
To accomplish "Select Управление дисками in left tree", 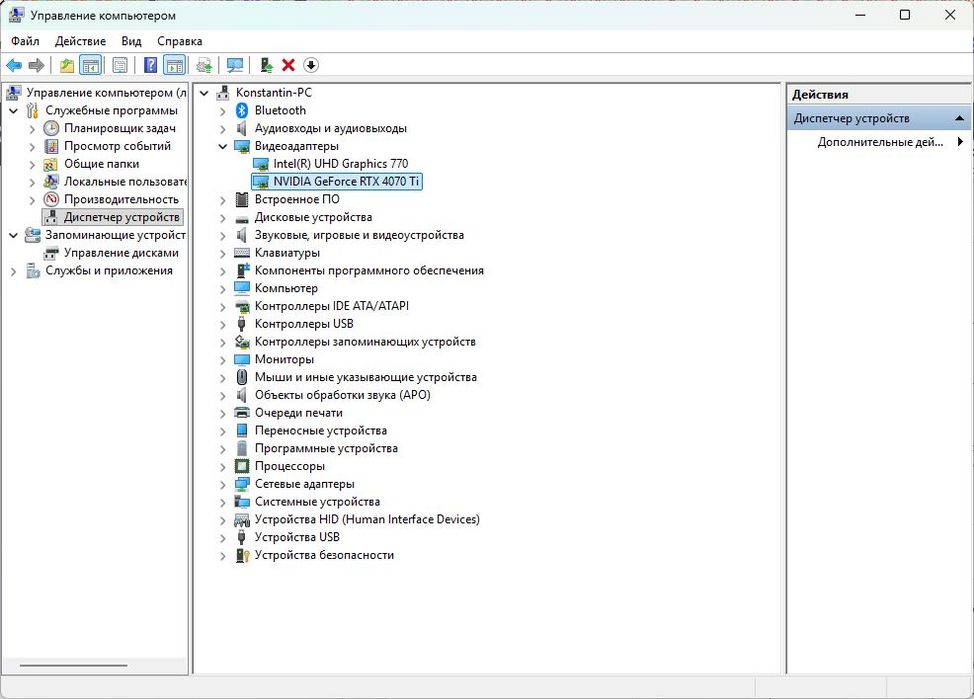I will point(121,253).
